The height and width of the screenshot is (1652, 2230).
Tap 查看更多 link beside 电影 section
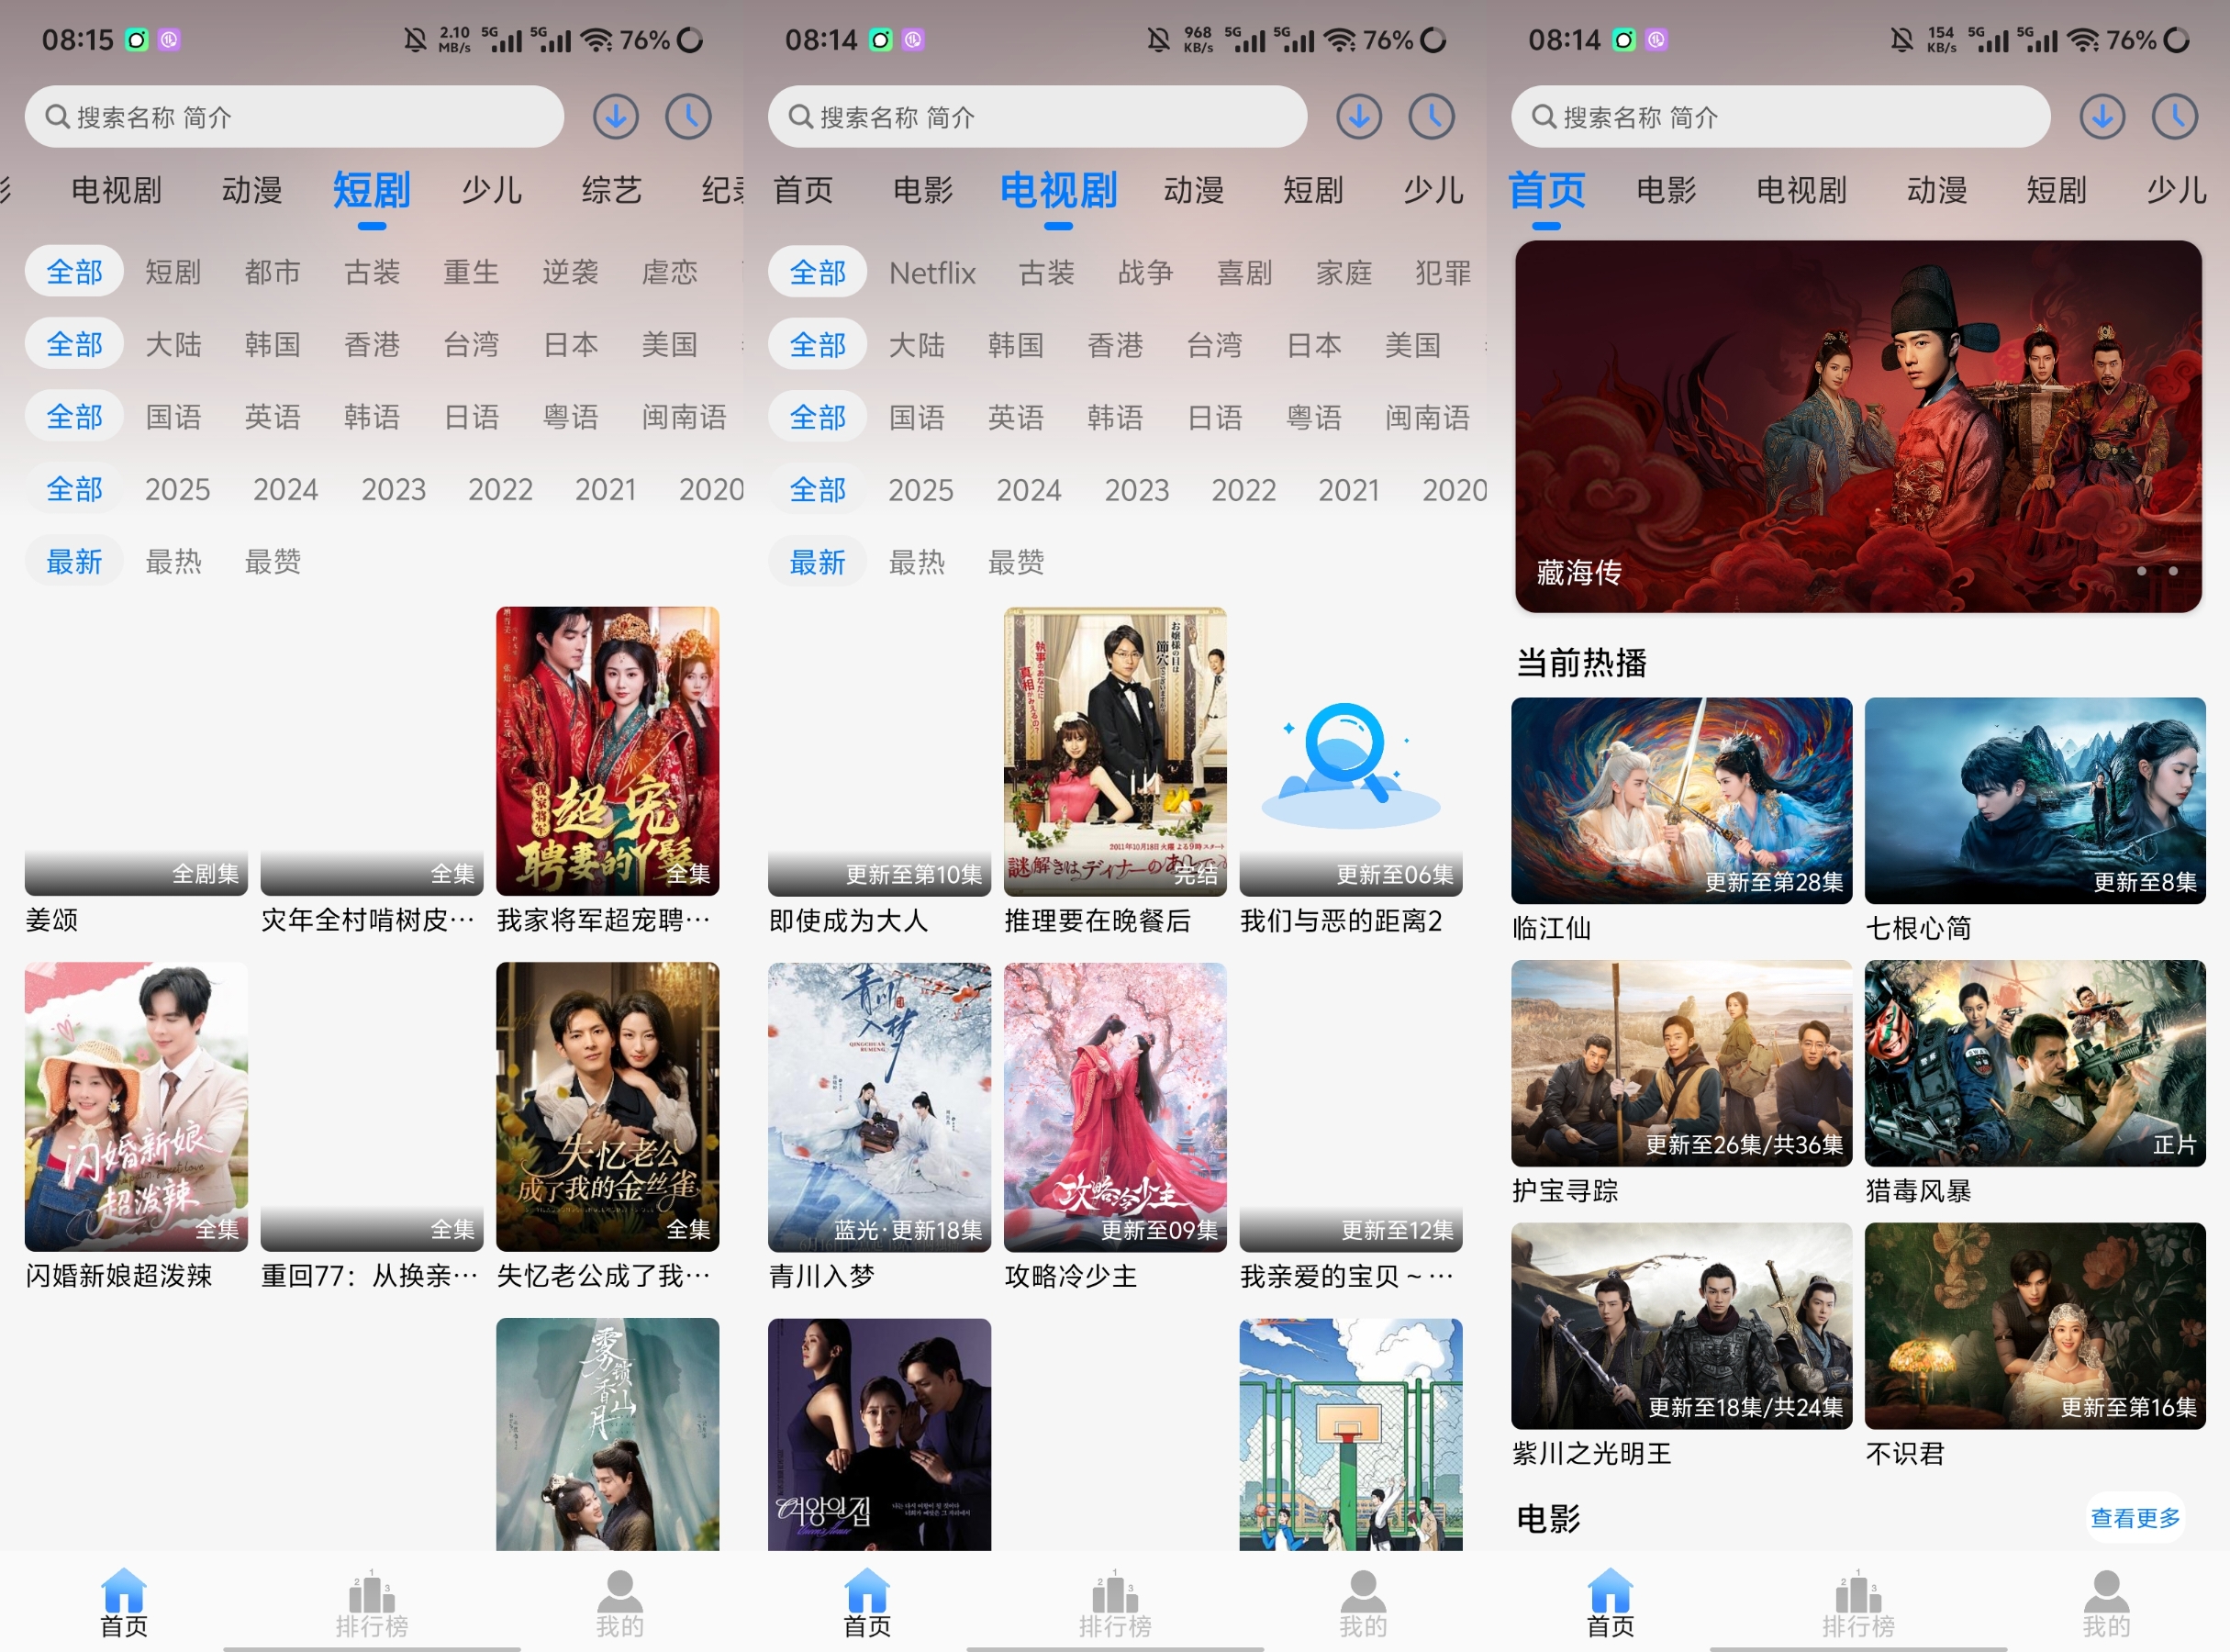(2136, 1518)
